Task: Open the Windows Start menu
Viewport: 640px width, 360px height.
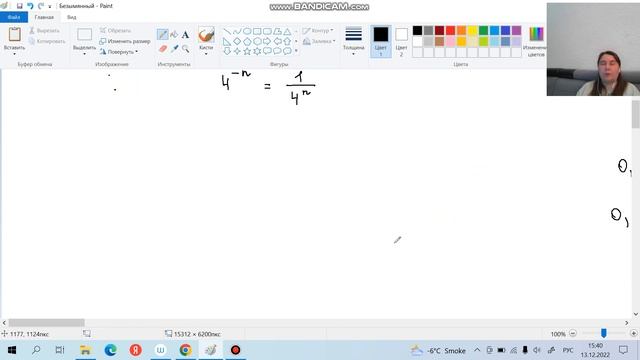Action: (11, 350)
